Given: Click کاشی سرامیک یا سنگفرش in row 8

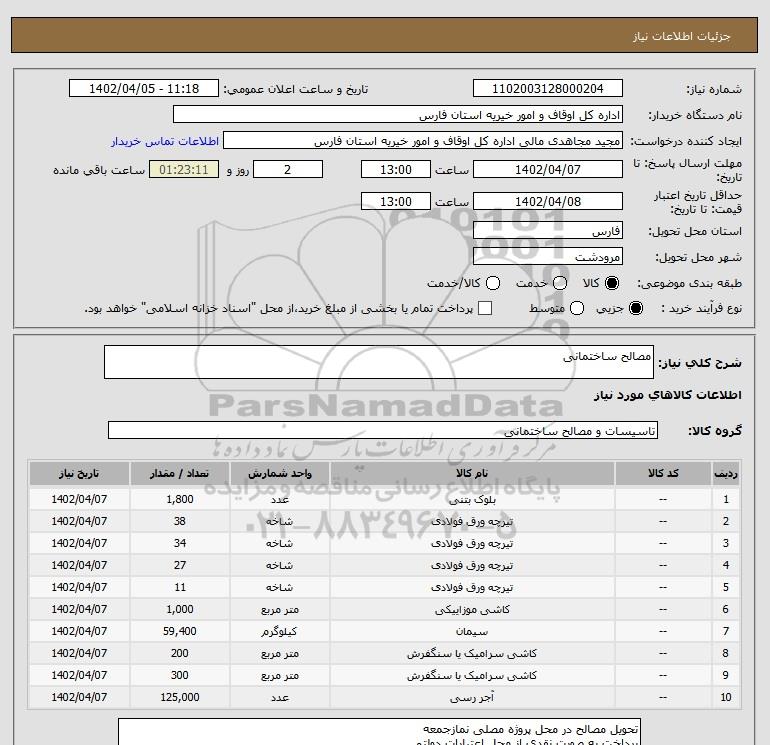Looking at the screenshot, I should (x=472, y=654).
